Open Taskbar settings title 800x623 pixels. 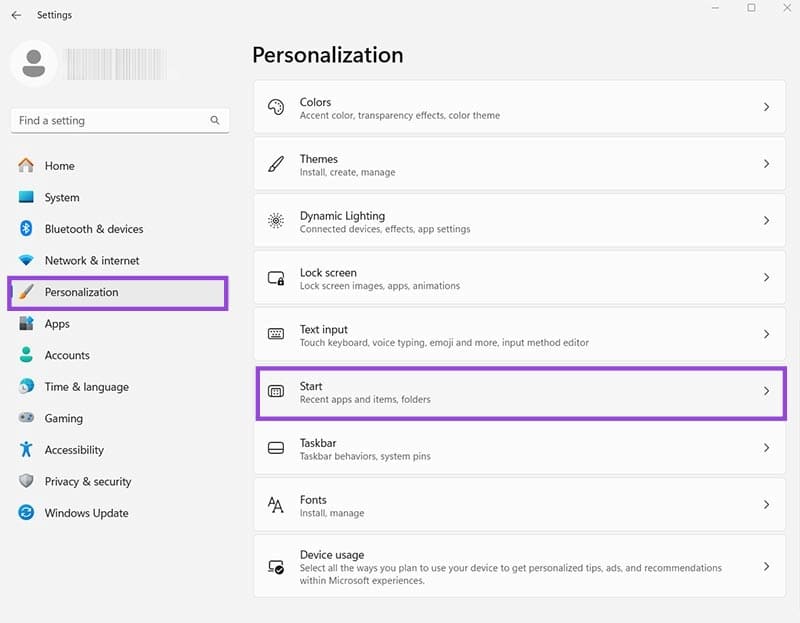pyautogui.click(x=318, y=443)
